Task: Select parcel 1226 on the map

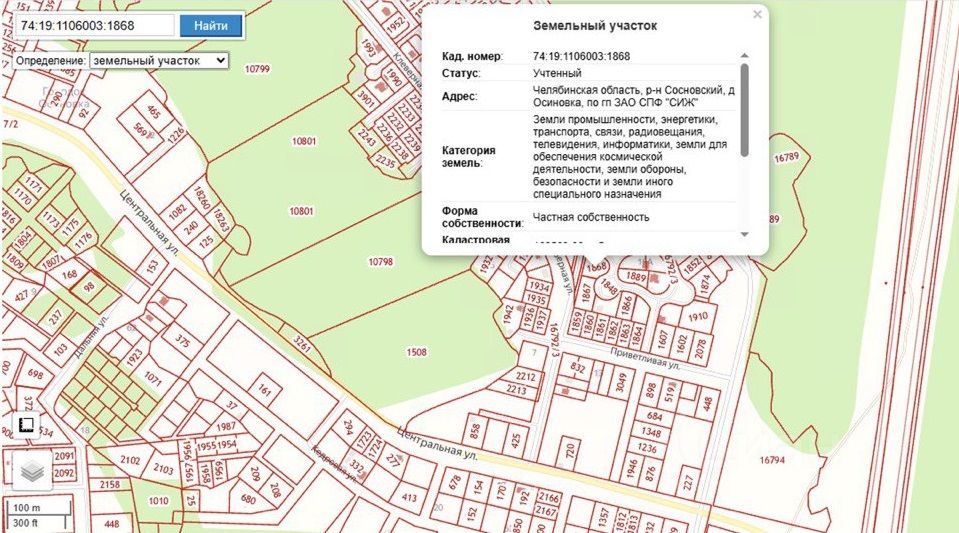Action: [176, 133]
